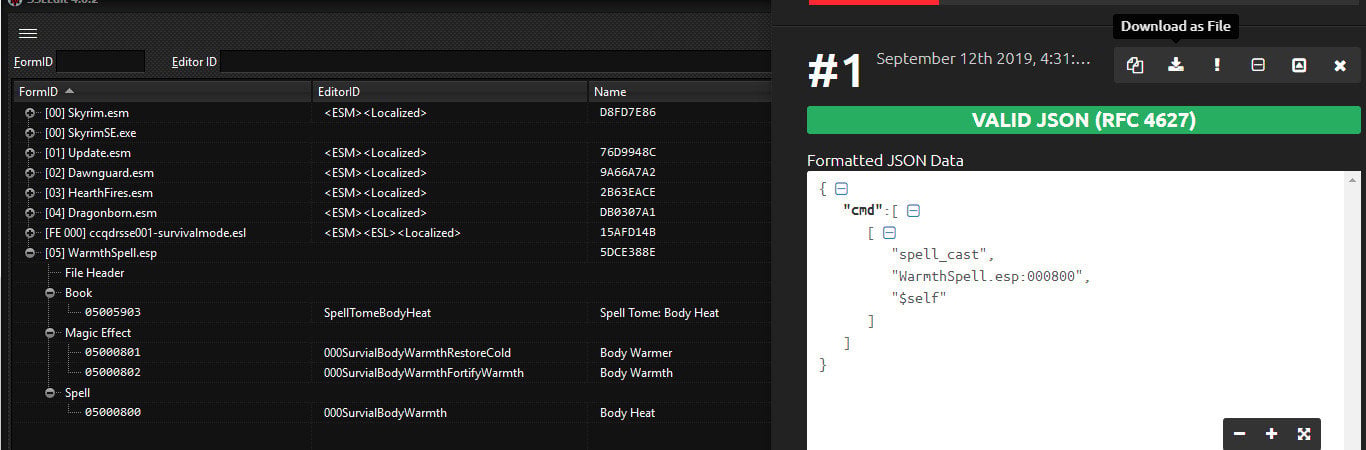Expand the [04] Dragonborn.esm node

(31, 213)
